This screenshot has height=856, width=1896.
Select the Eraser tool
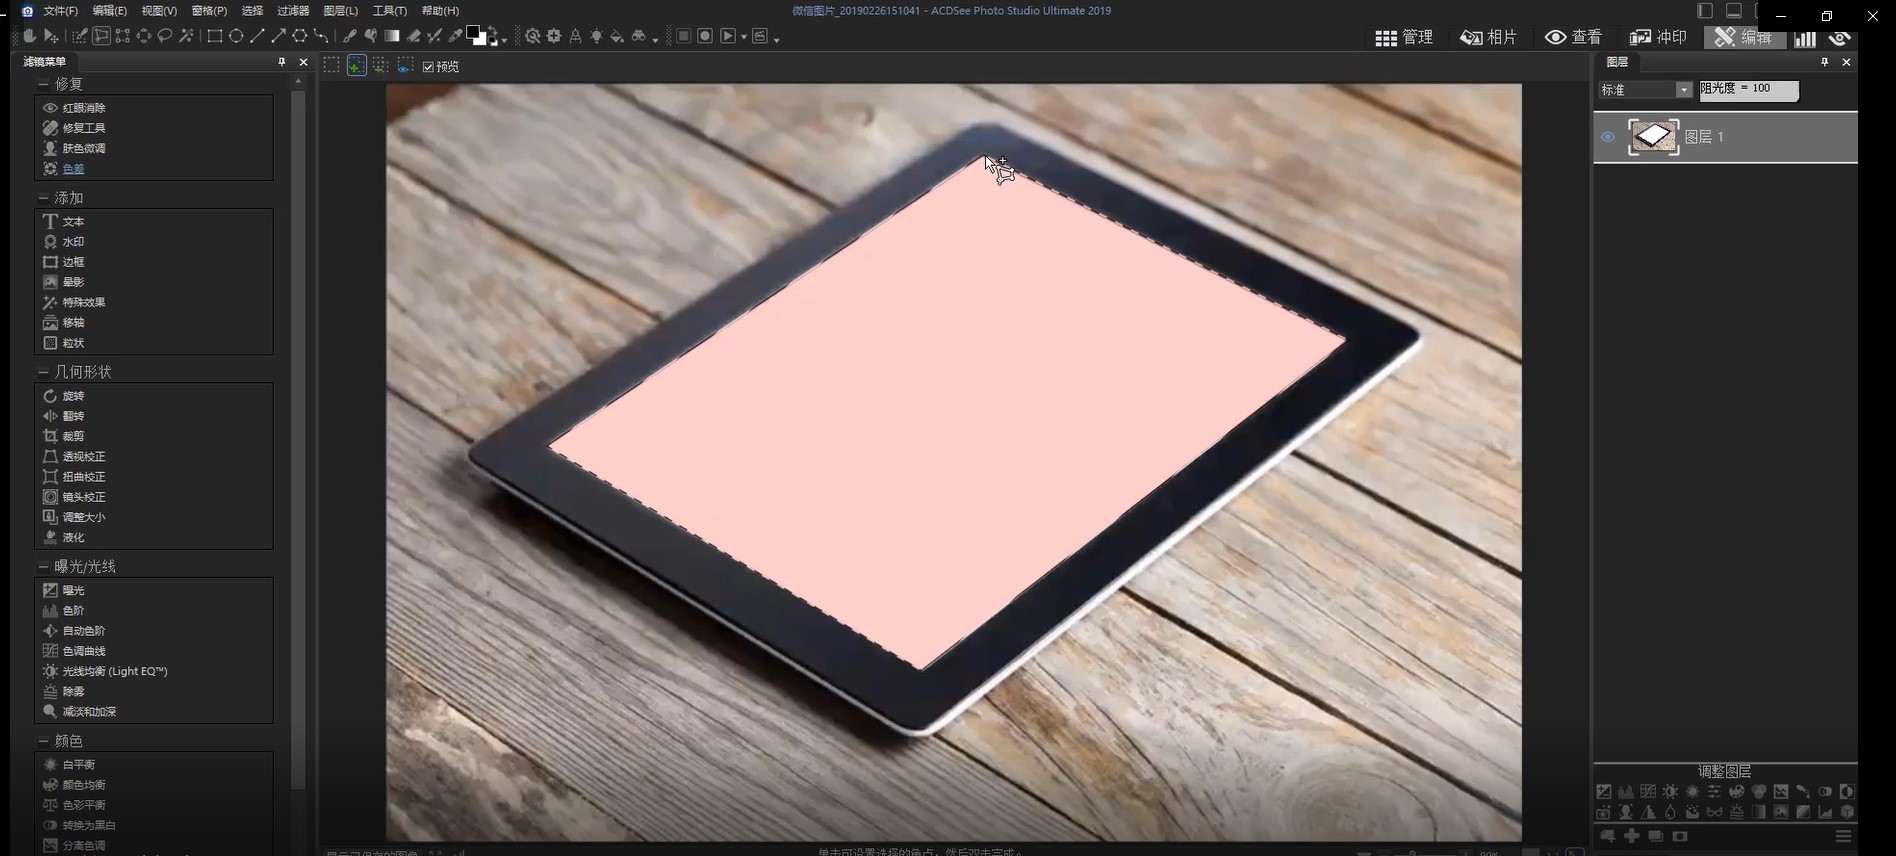(413, 36)
